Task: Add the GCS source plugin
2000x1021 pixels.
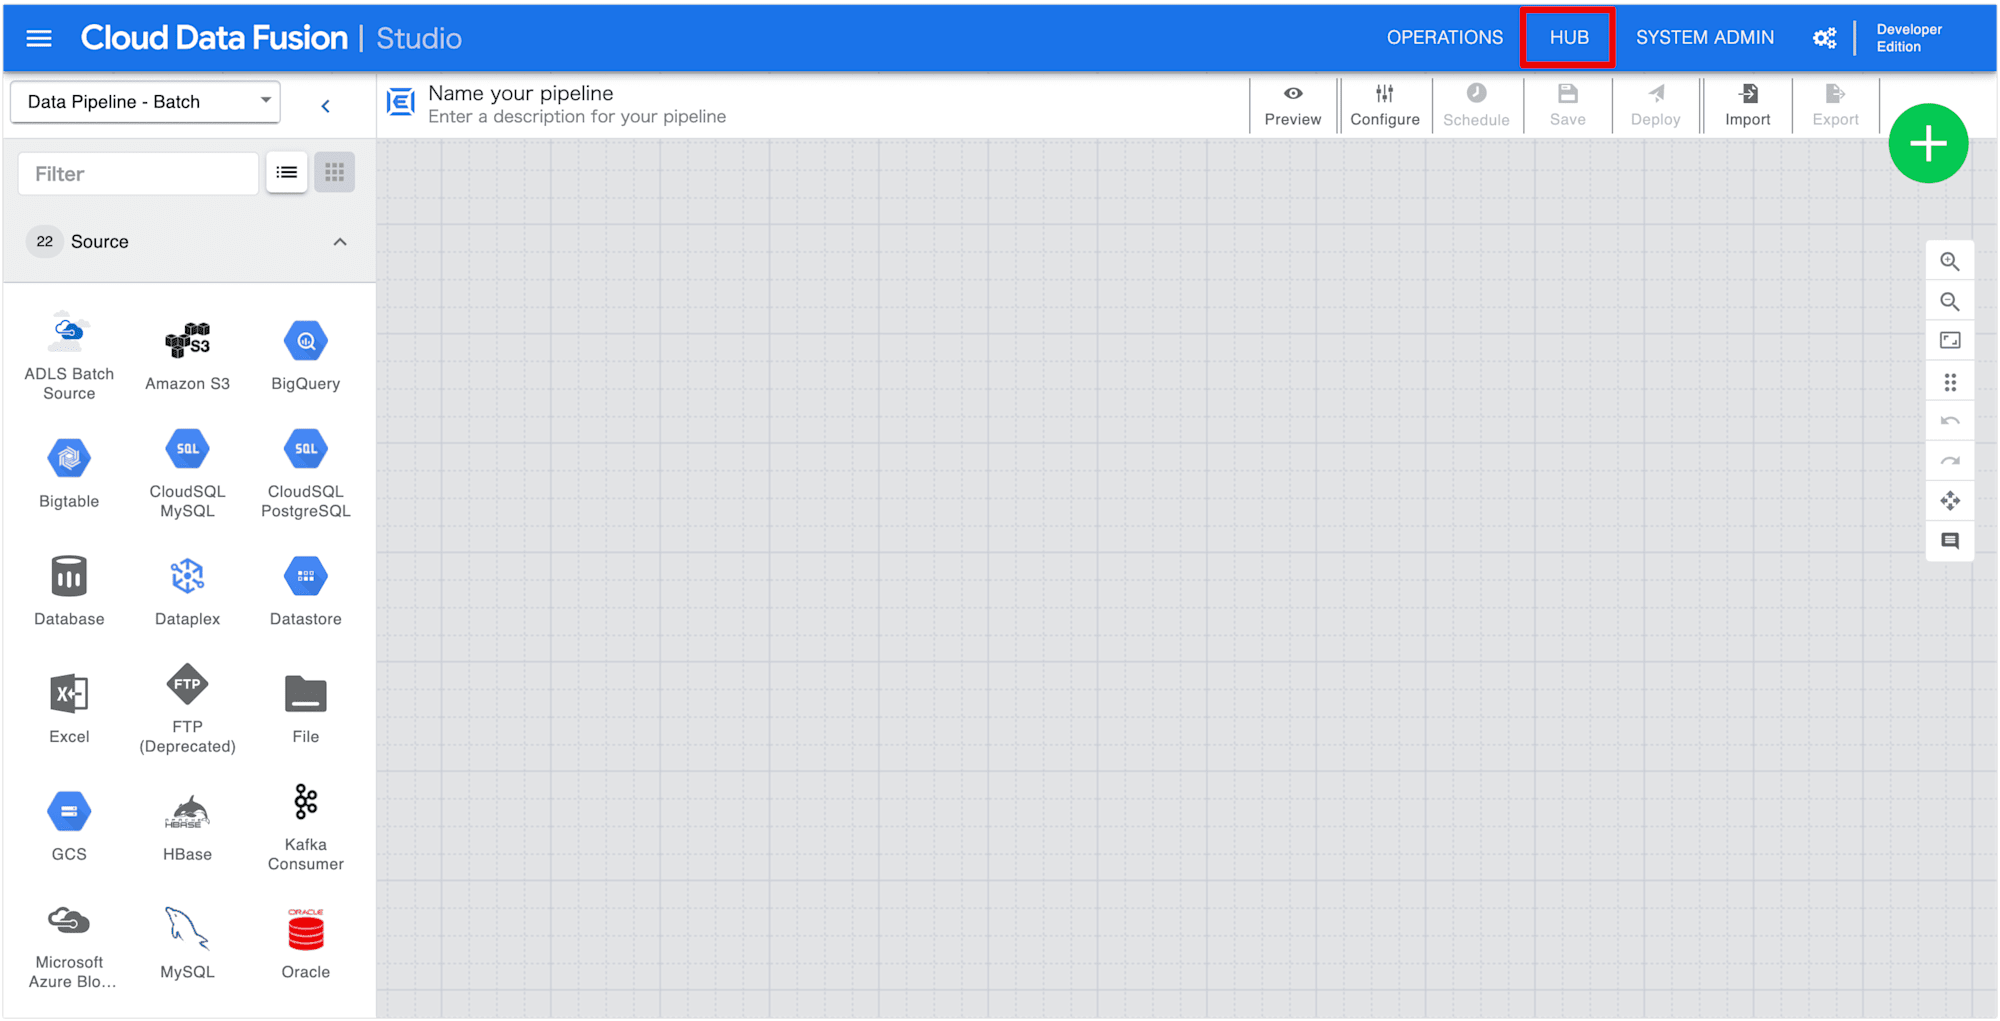Action: tap(69, 827)
